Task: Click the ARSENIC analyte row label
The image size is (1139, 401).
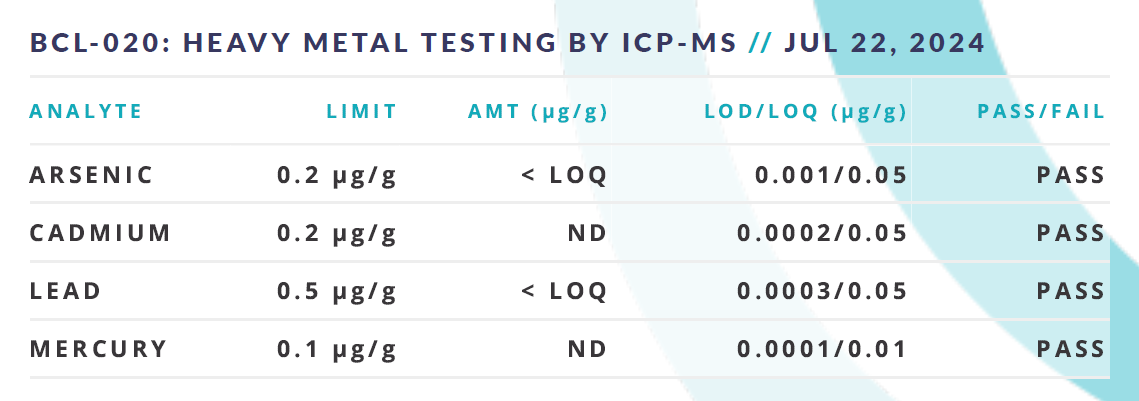Action: click(92, 175)
